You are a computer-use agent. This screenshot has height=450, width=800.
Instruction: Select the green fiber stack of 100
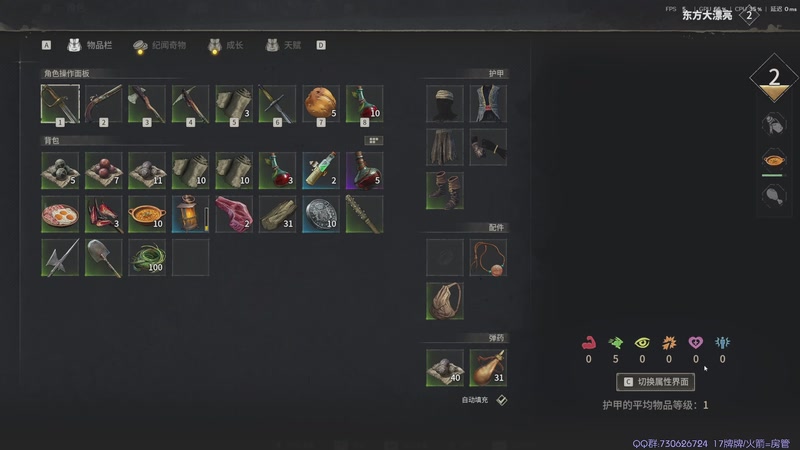click(x=147, y=258)
